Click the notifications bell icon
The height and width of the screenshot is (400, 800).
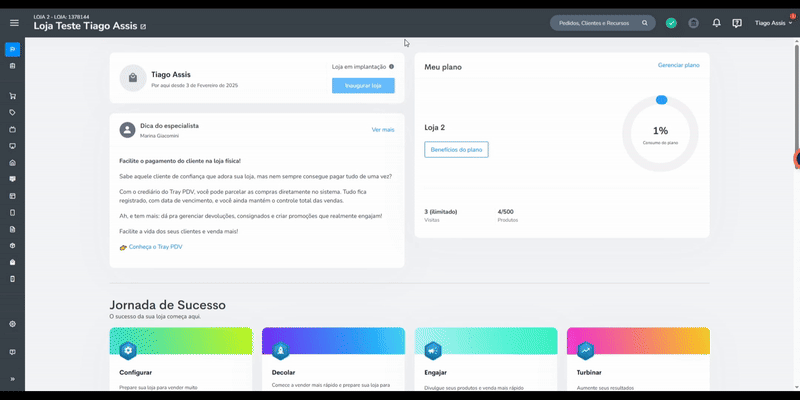point(716,23)
